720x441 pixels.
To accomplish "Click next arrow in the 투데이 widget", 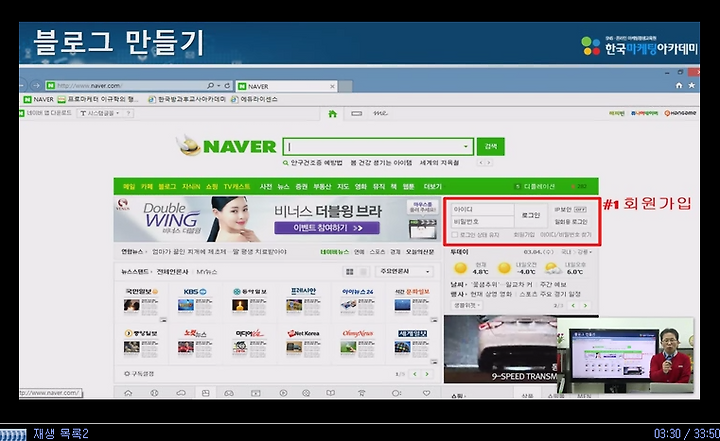I will [585, 305].
